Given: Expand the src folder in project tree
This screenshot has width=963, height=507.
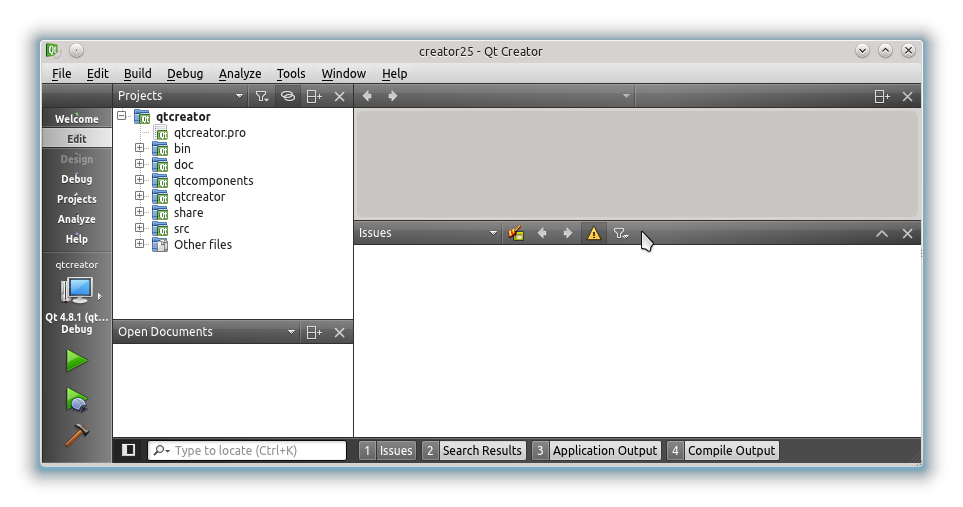Looking at the screenshot, I should pos(140,228).
